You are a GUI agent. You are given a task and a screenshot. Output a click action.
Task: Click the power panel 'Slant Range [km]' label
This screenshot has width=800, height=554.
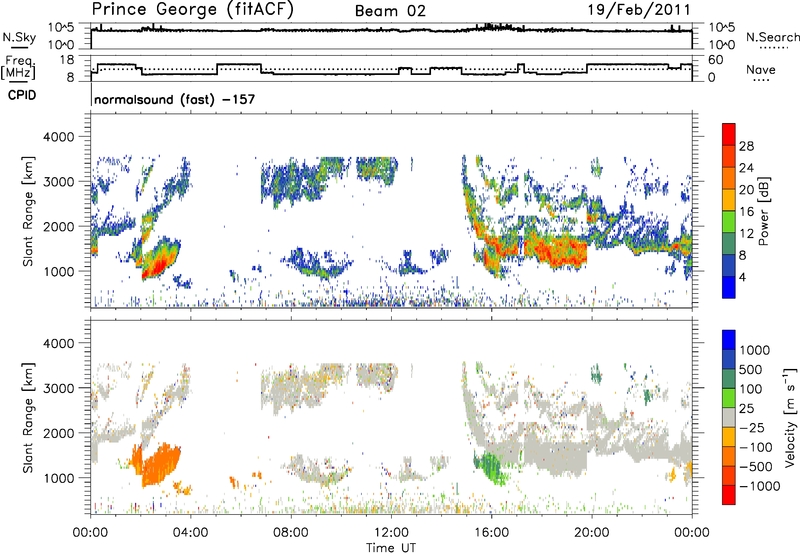[x=28, y=211]
